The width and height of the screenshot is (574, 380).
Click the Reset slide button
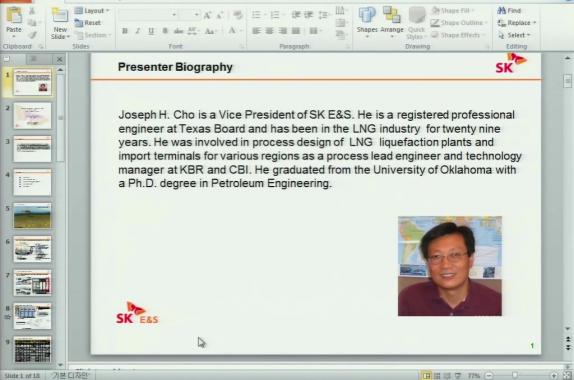pos(88,23)
